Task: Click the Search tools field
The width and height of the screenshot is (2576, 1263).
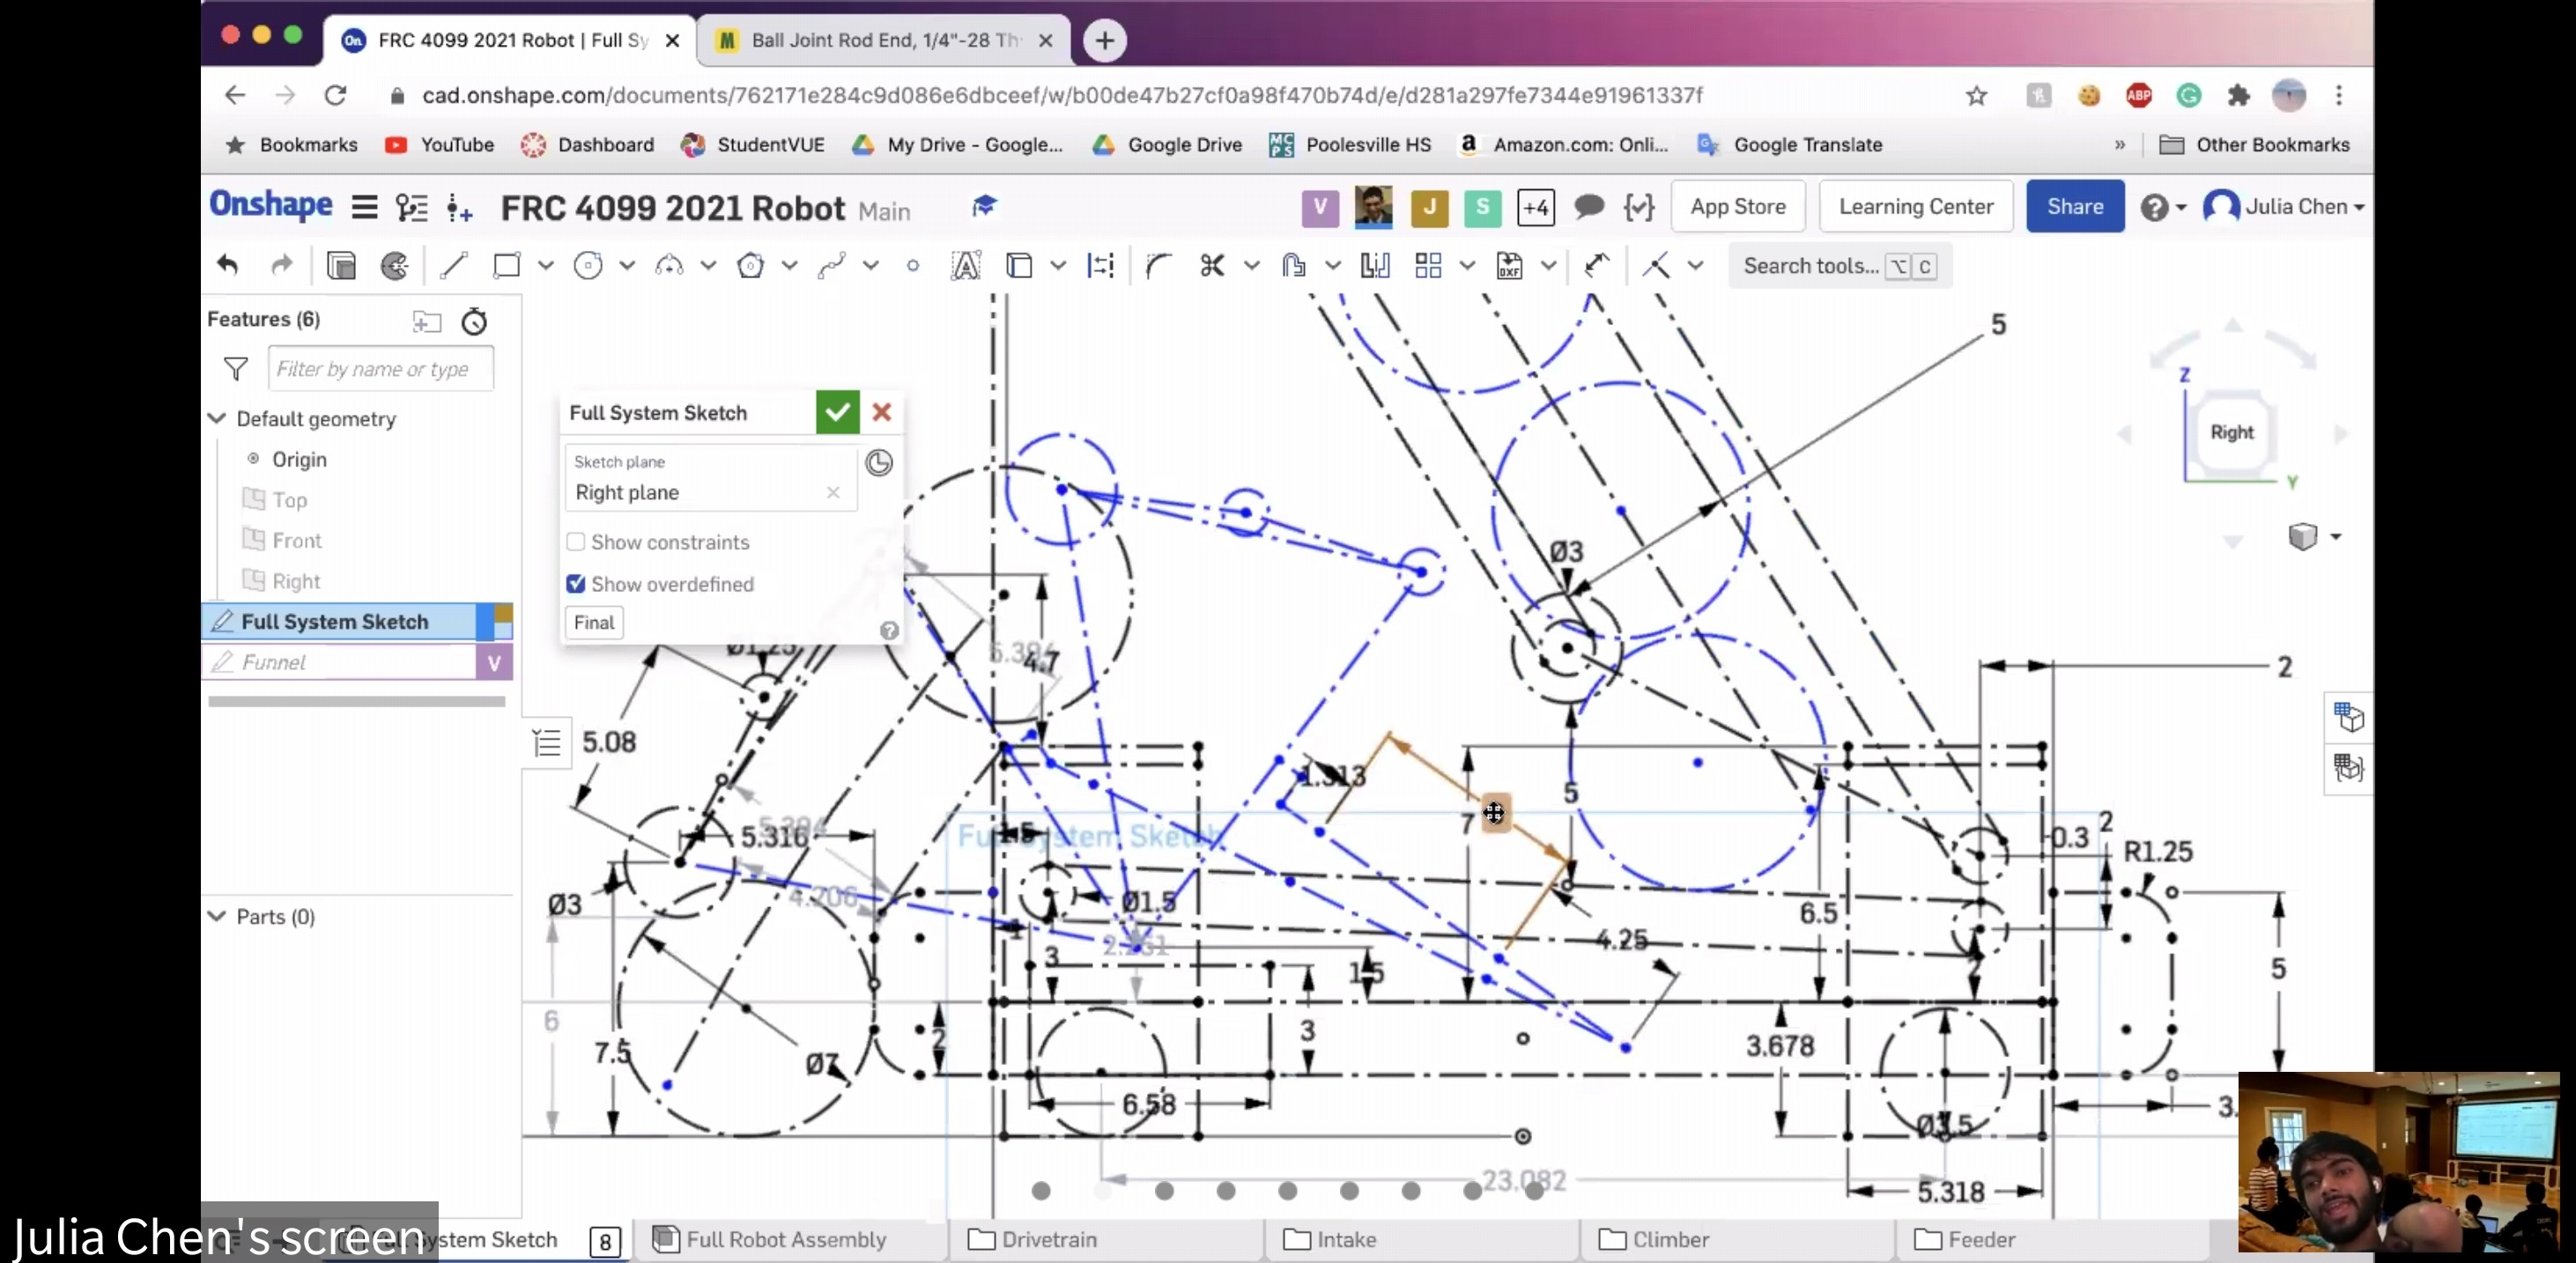Action: pos(1840,266)
